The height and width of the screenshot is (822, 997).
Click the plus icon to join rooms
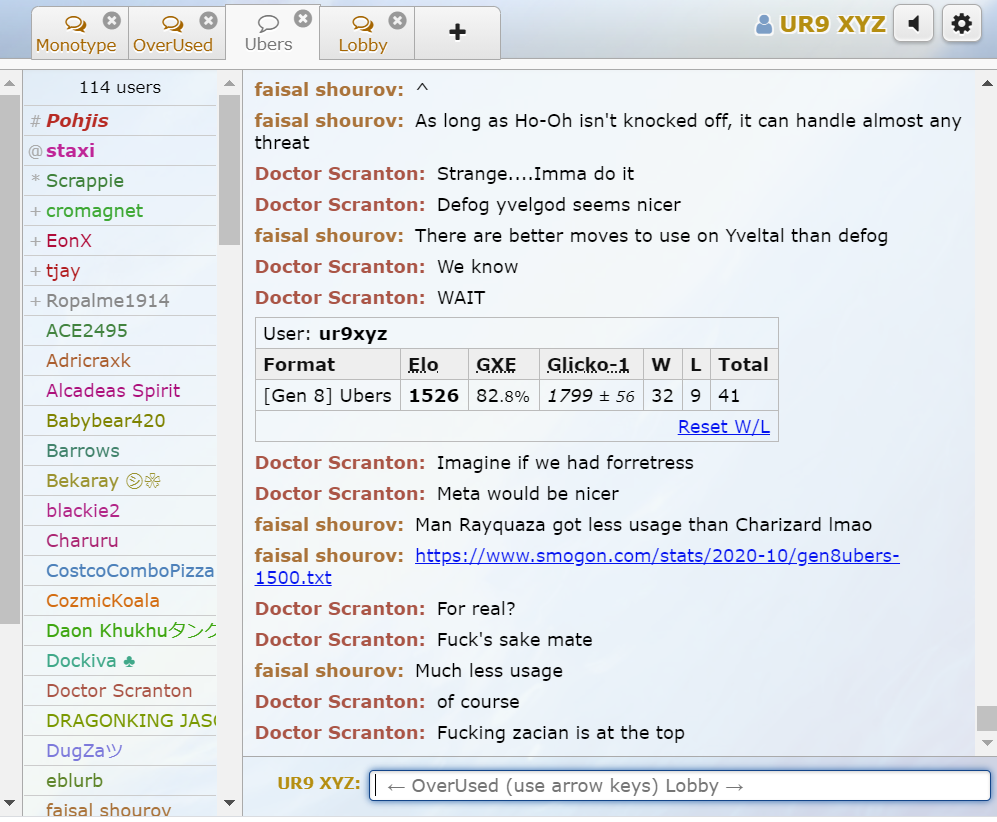457,33
